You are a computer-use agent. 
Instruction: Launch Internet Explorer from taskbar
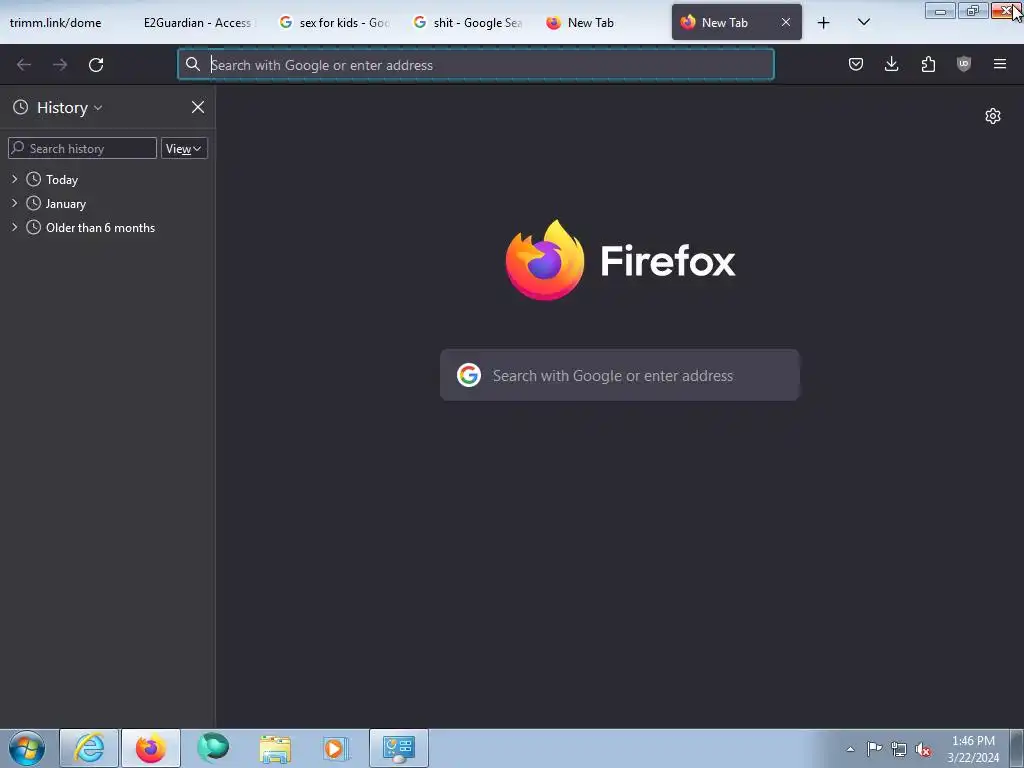click(89, 748)
